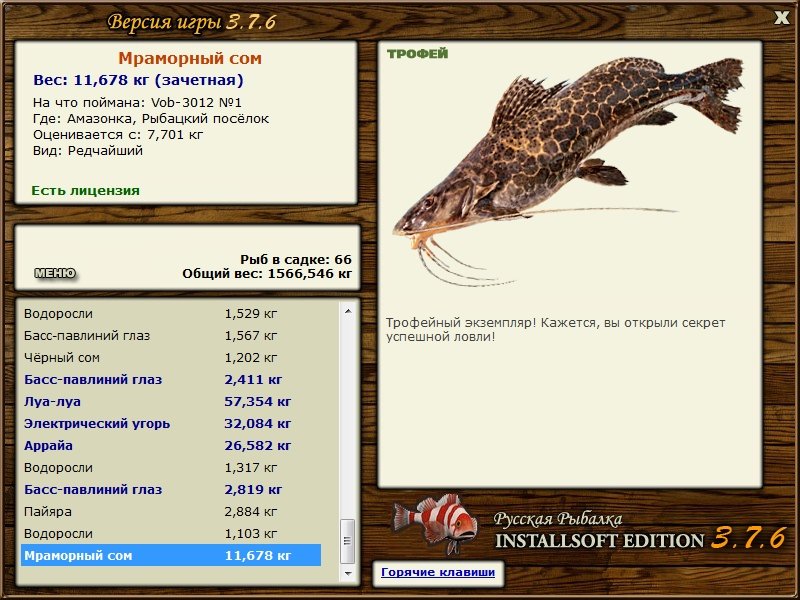Click the Общий вес: 1566,546 кг total
The height and width of the screenshot is (600, 800).
[x=267, y=273]
